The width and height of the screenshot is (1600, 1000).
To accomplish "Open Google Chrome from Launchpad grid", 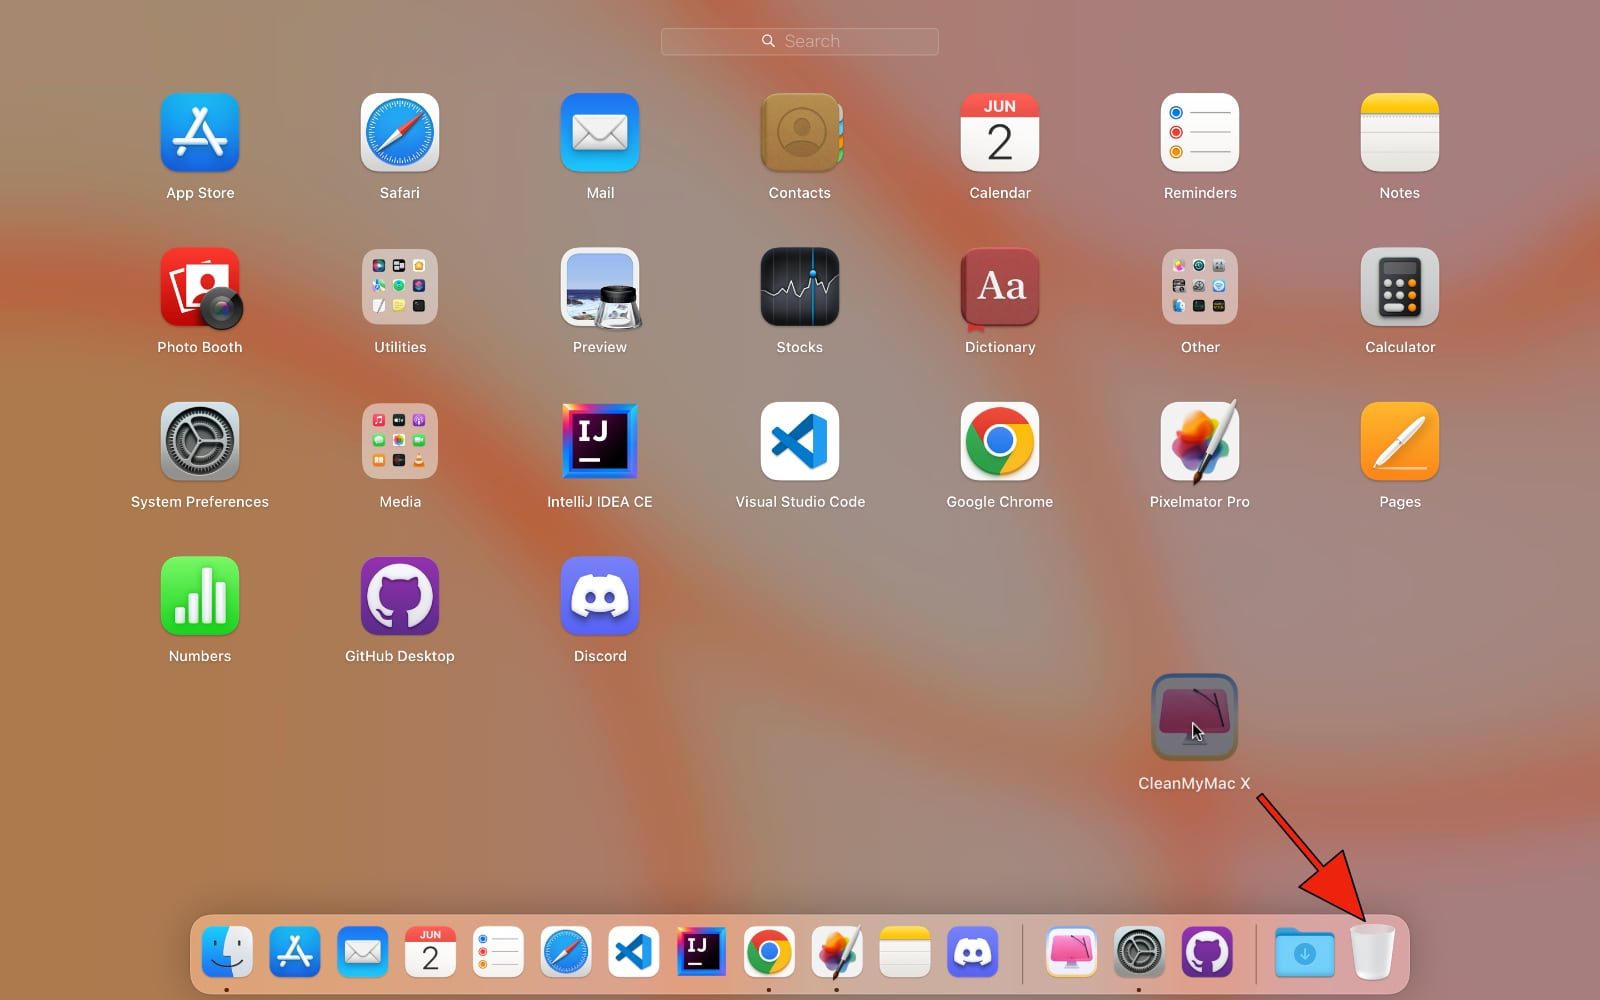I will click(x=1000, y=442).
